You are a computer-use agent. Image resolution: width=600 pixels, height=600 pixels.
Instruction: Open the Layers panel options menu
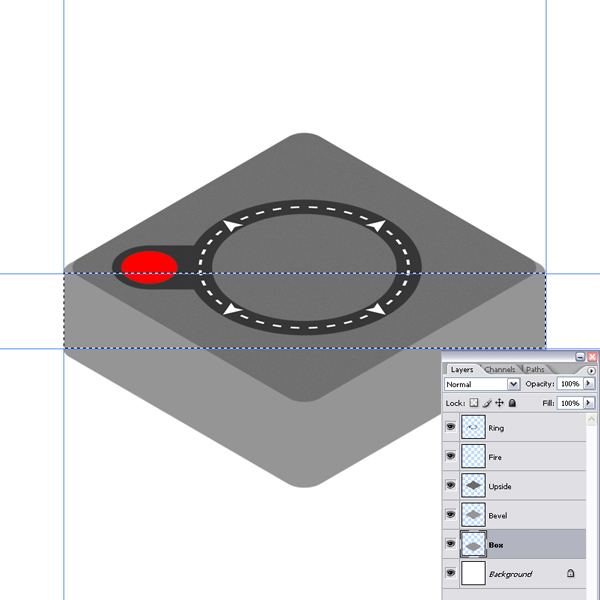(591, 370)
